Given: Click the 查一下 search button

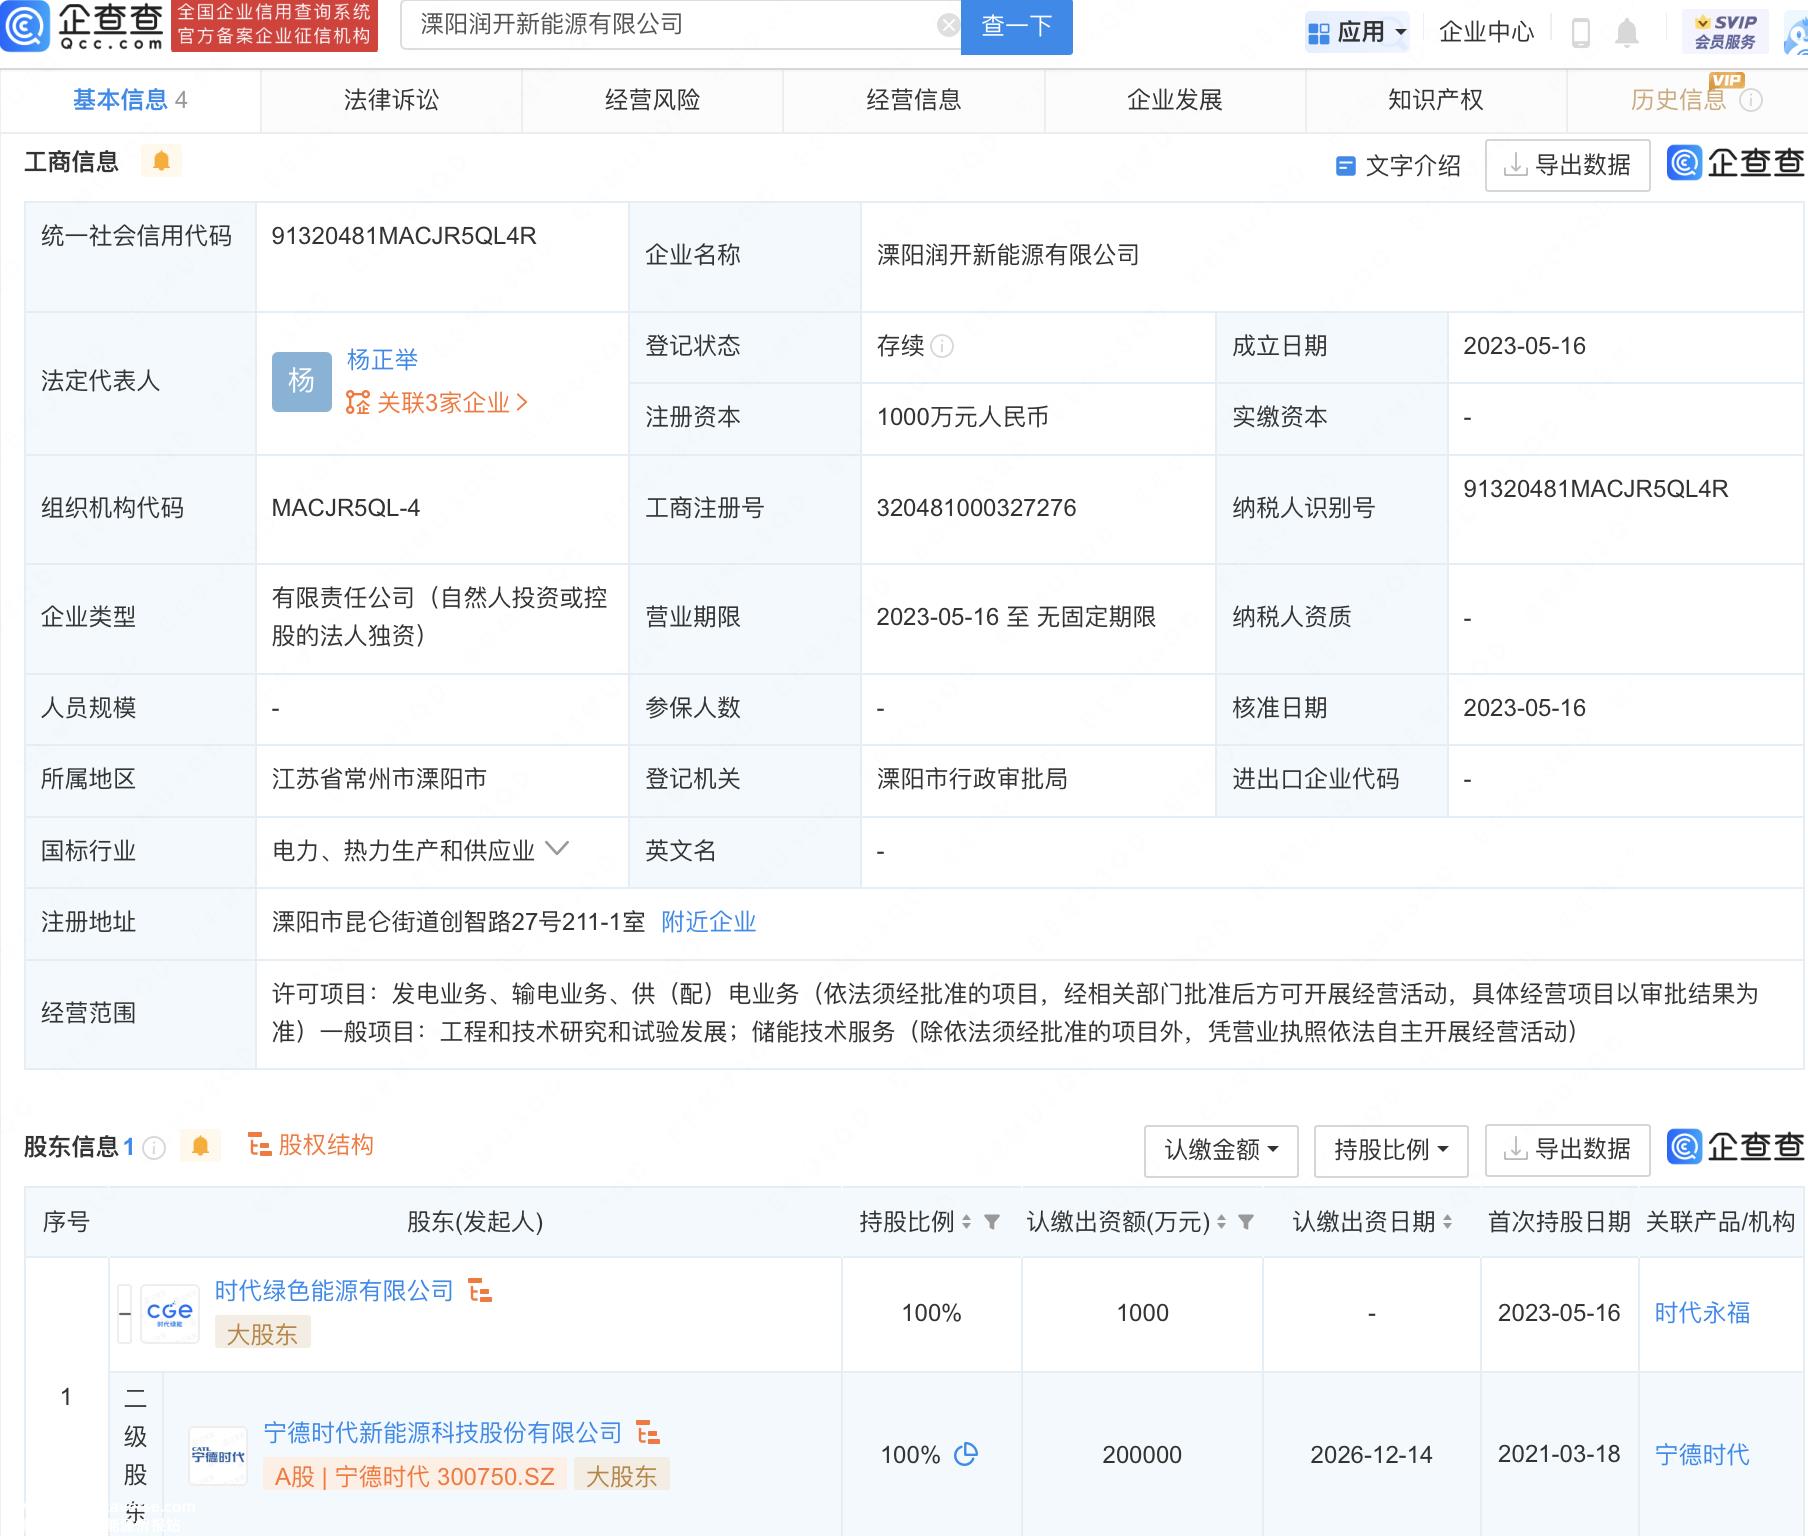Looking at the screenshot, I should [1016, 27].
